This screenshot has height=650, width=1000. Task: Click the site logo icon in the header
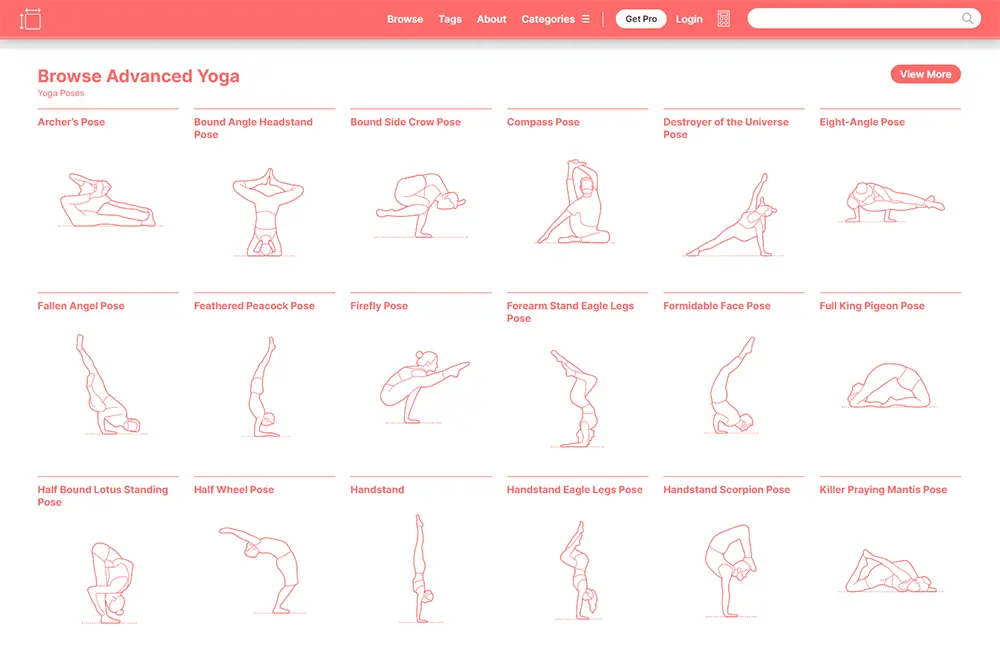click(30, 19)
